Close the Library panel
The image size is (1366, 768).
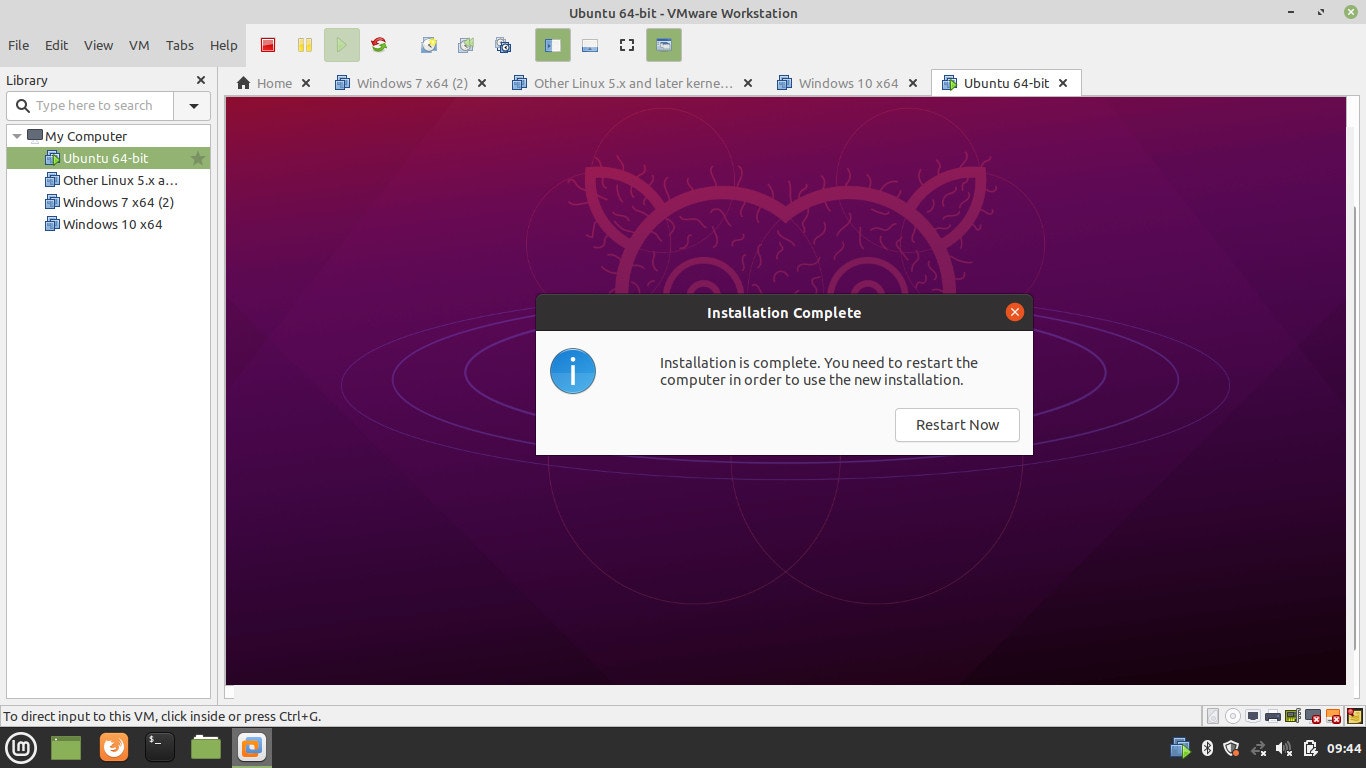(x=201, y=80)
